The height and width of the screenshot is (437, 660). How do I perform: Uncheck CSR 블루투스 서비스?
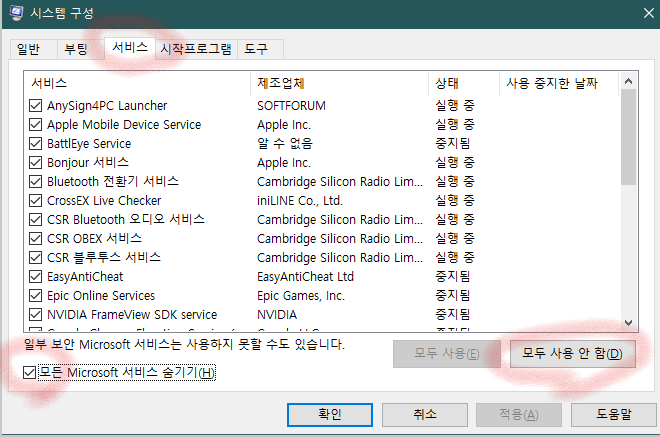tap(35, 257)
